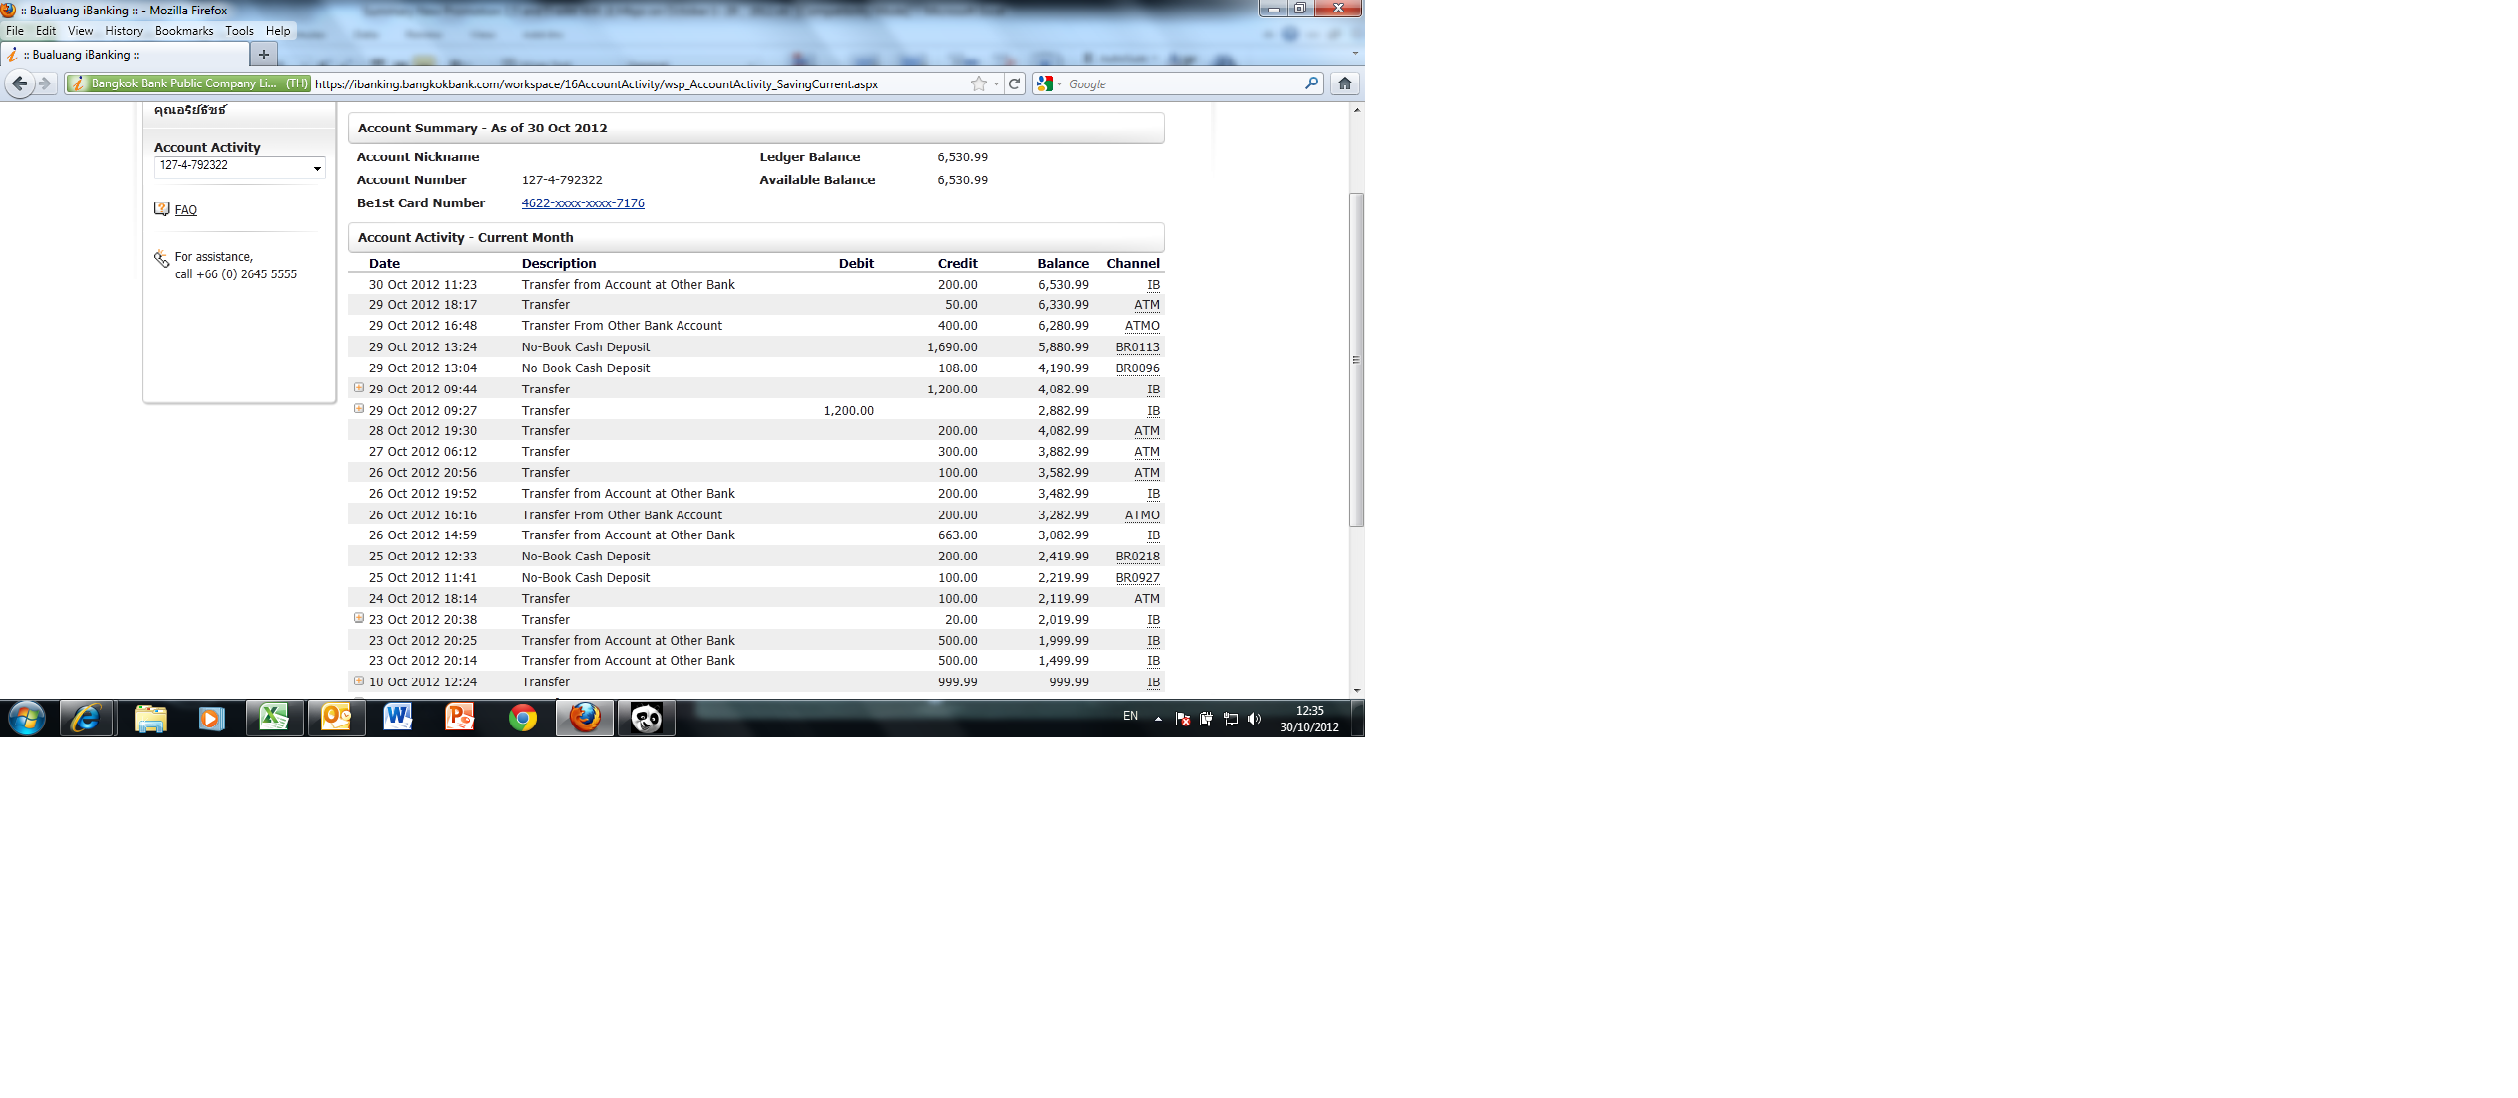Image resolution: width=2518 pixels, height=1098 pixels.
Task: Launch Microsoft Excel from the taskbar
Action: 274,718
